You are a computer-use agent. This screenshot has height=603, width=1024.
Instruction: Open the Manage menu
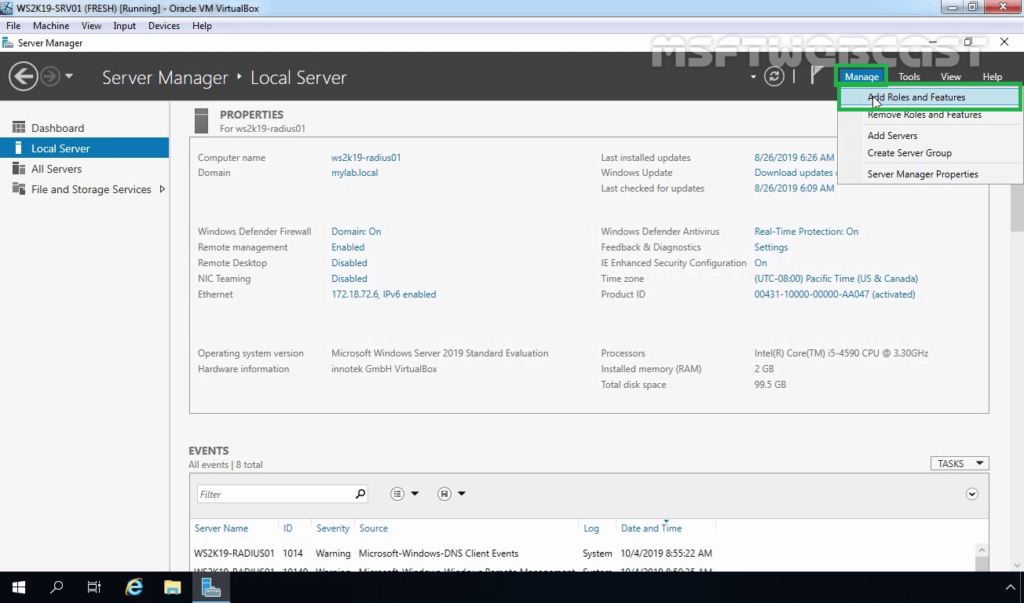point(861,76)
